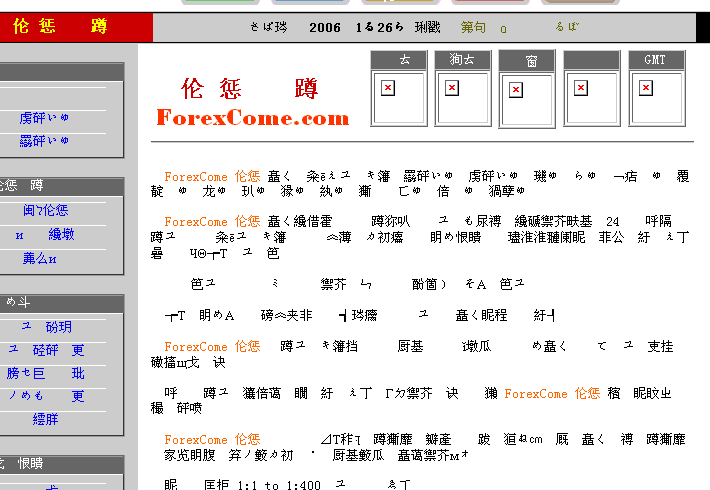Open the 虏矸ぃゅ sidebar link
The width and height of the screenshot is (710, 490).
44,118
